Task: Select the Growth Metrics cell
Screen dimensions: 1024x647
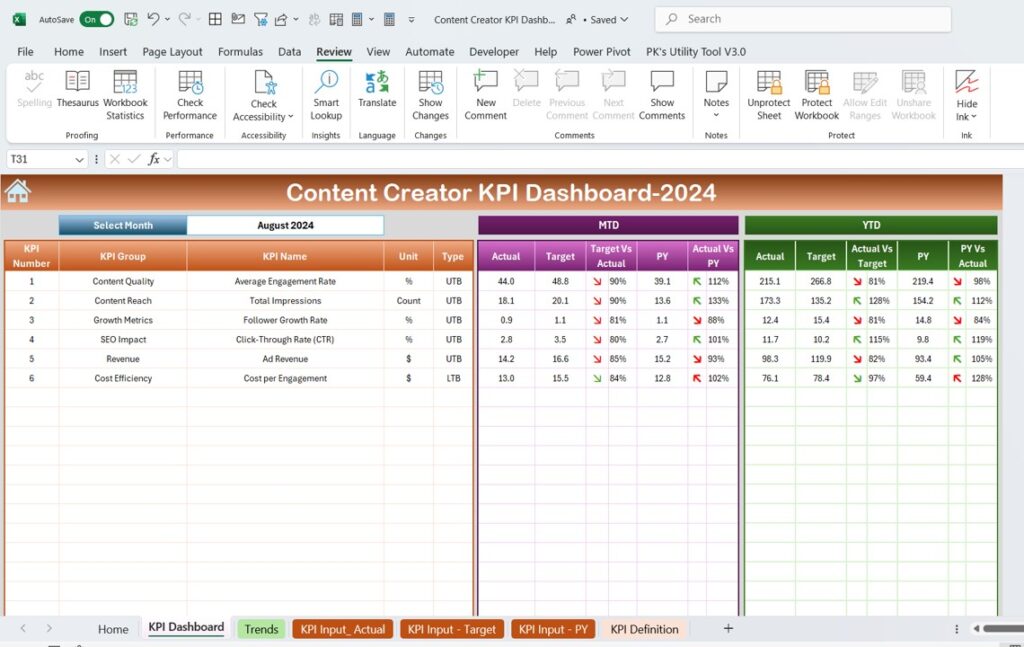Action: pos(123,320)
